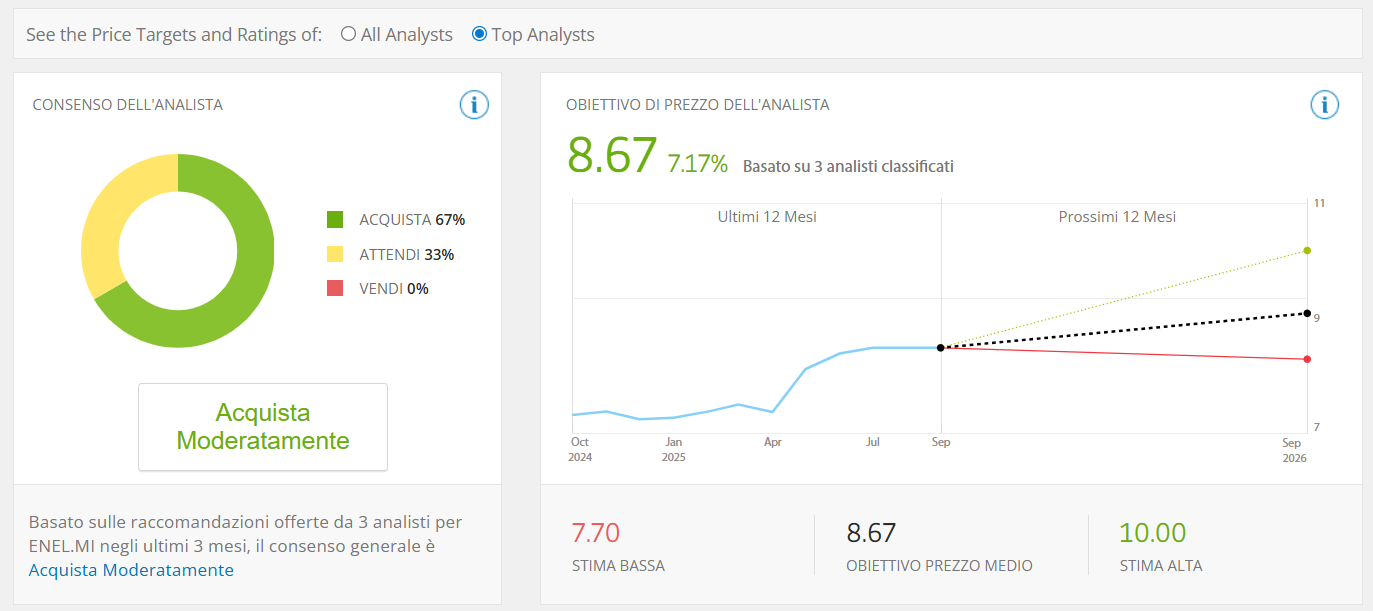Click the red low estimate endpoint dot
Viewport: 1373px width, 611px height.
[1307, 359]
